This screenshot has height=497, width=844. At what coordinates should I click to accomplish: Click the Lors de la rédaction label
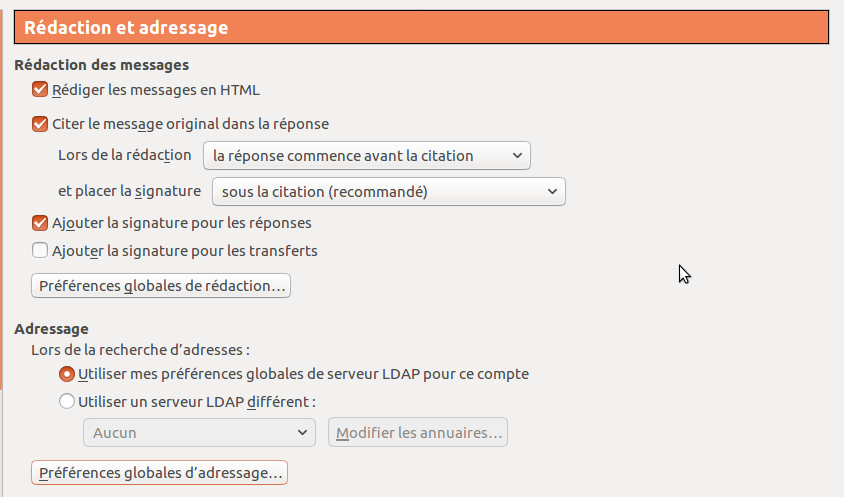(125, 154)
